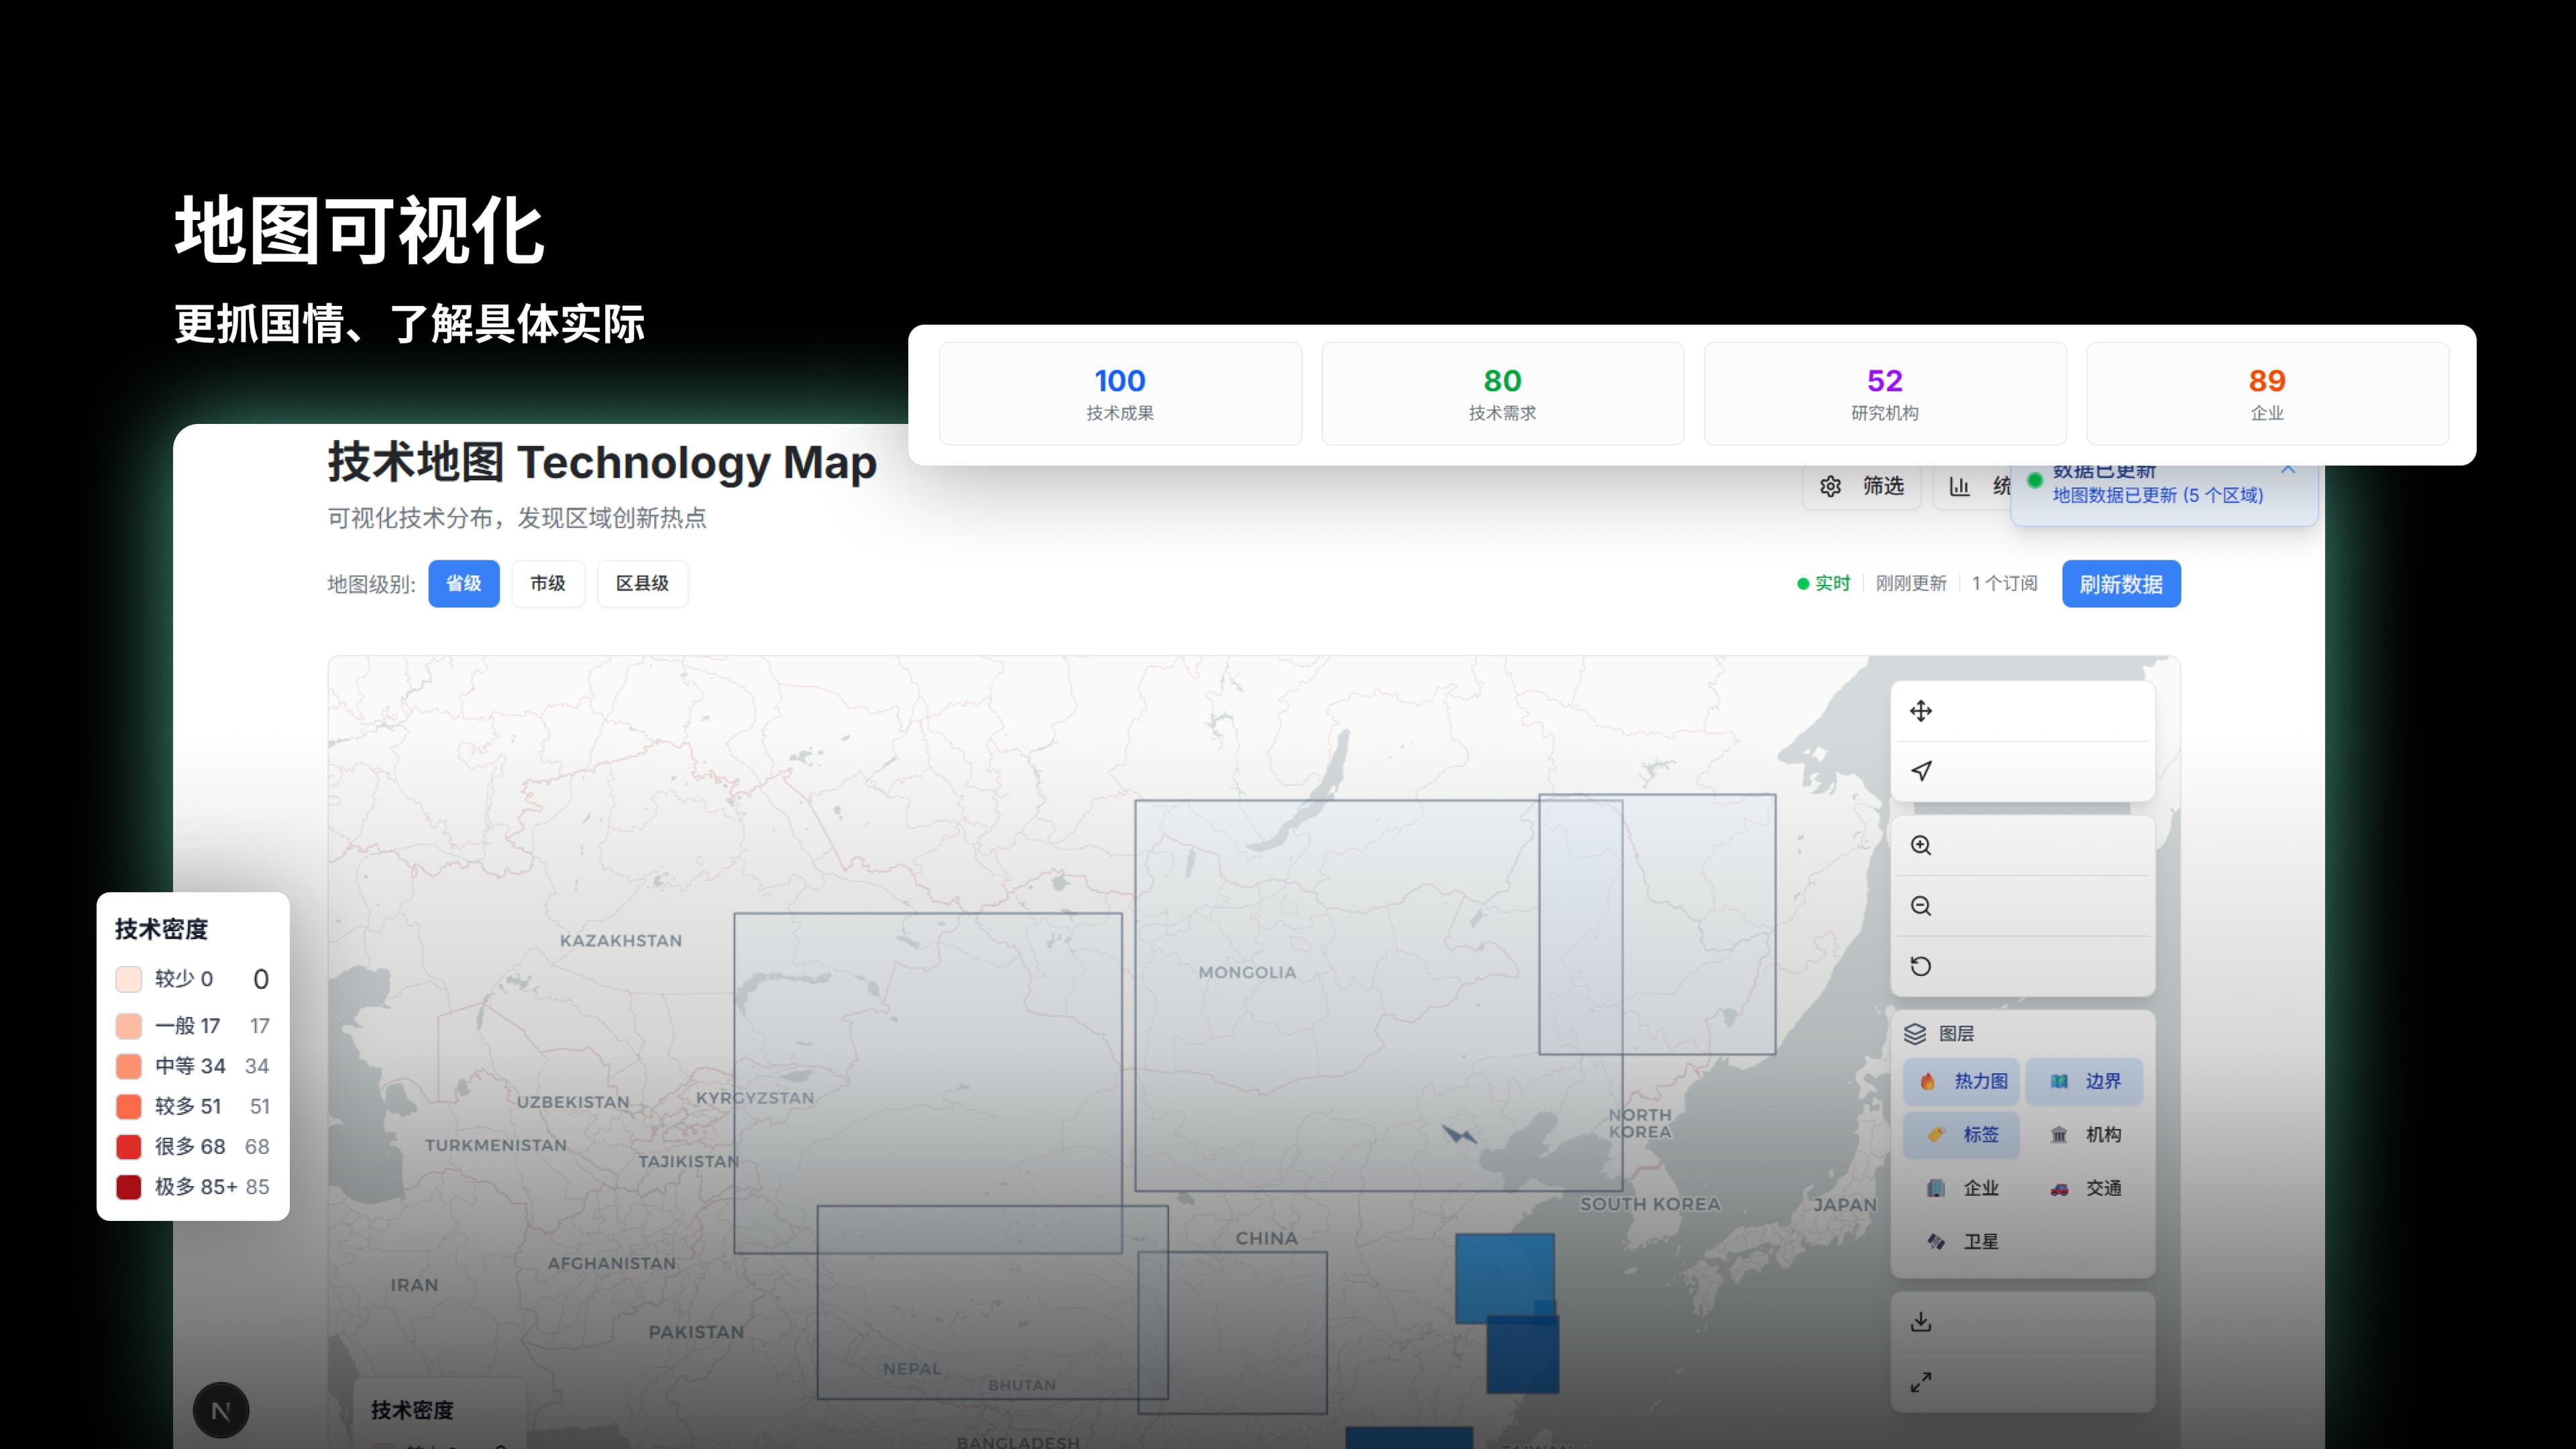
Task: Click the 52 研究机构 statistics card
Action: tap(1885, 394)
